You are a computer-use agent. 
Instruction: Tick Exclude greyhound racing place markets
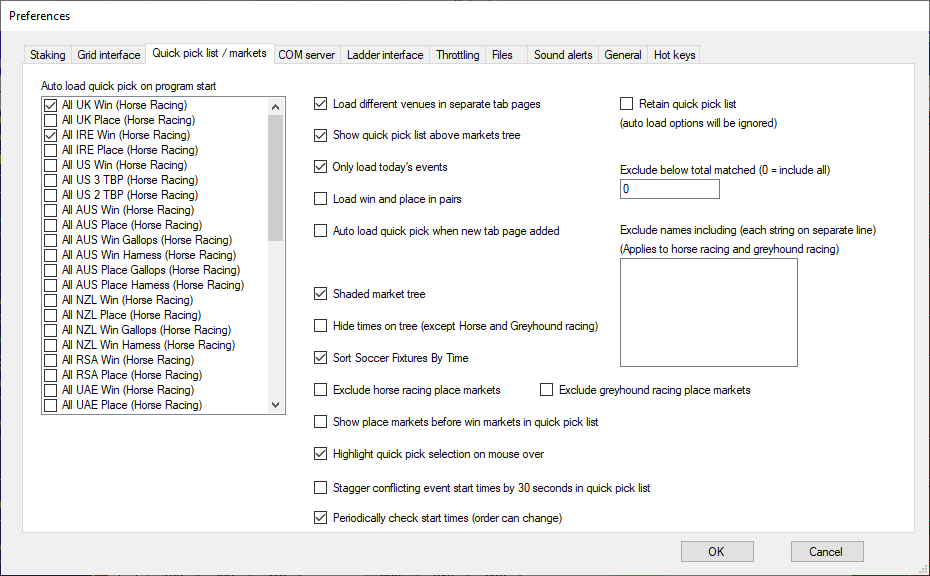546,390
